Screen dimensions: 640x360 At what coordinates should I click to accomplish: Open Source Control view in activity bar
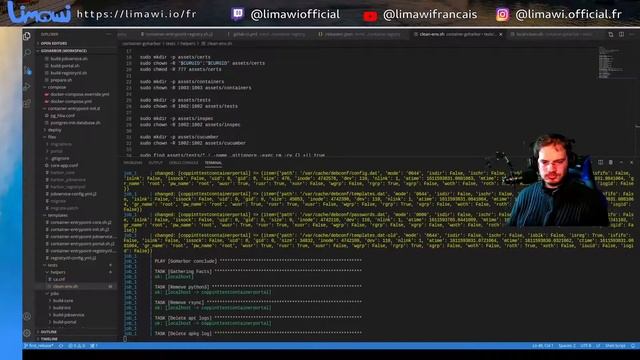(x=27, y=70)
